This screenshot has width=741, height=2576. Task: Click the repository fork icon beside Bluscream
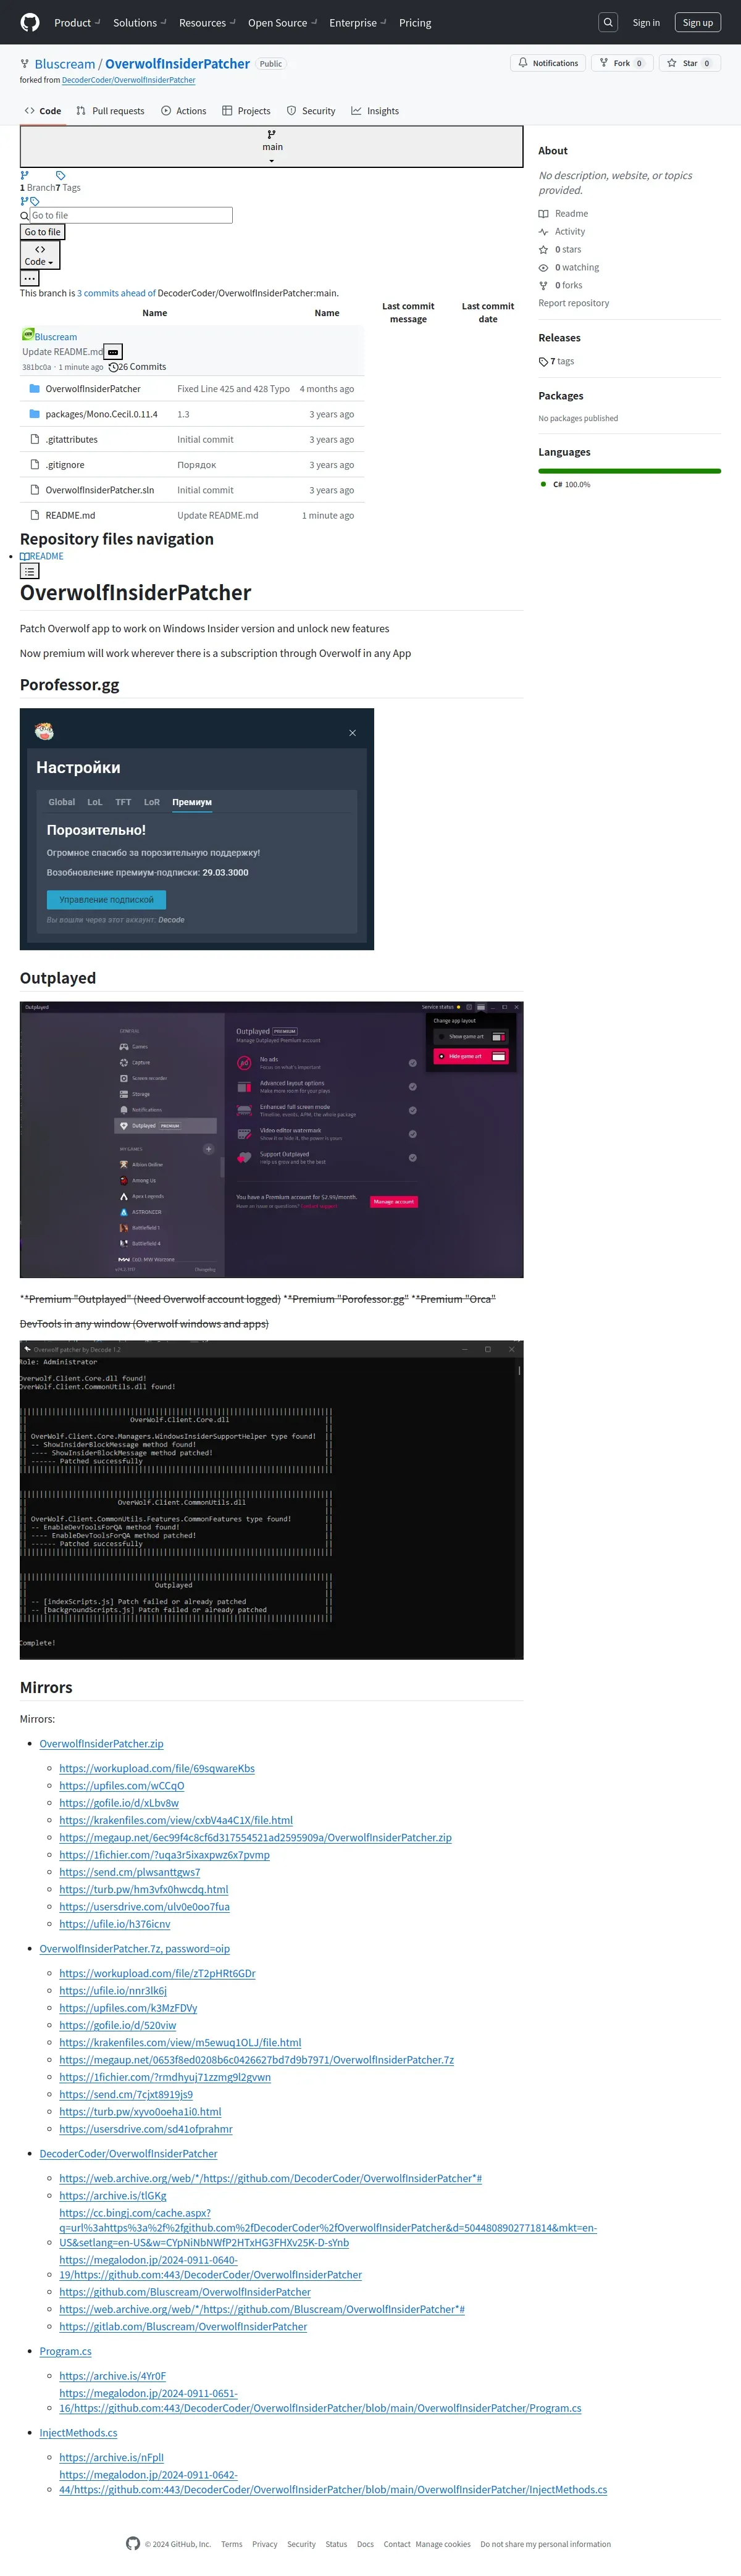25,64
